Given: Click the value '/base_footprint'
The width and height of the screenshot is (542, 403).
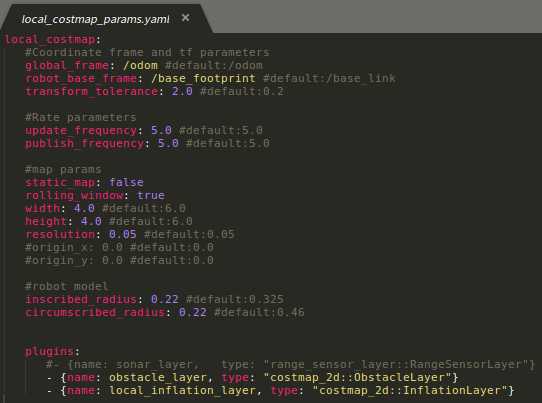Looking at the screenshot, I should (x=203, y=78).
